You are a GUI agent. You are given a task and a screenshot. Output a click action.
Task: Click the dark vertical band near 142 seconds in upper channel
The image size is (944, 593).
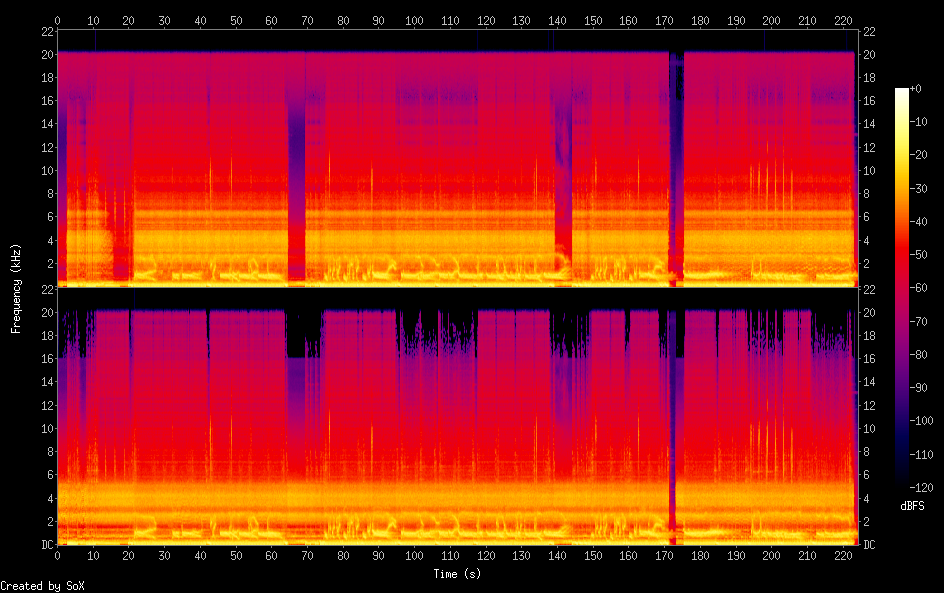click(x=563, y=170)
